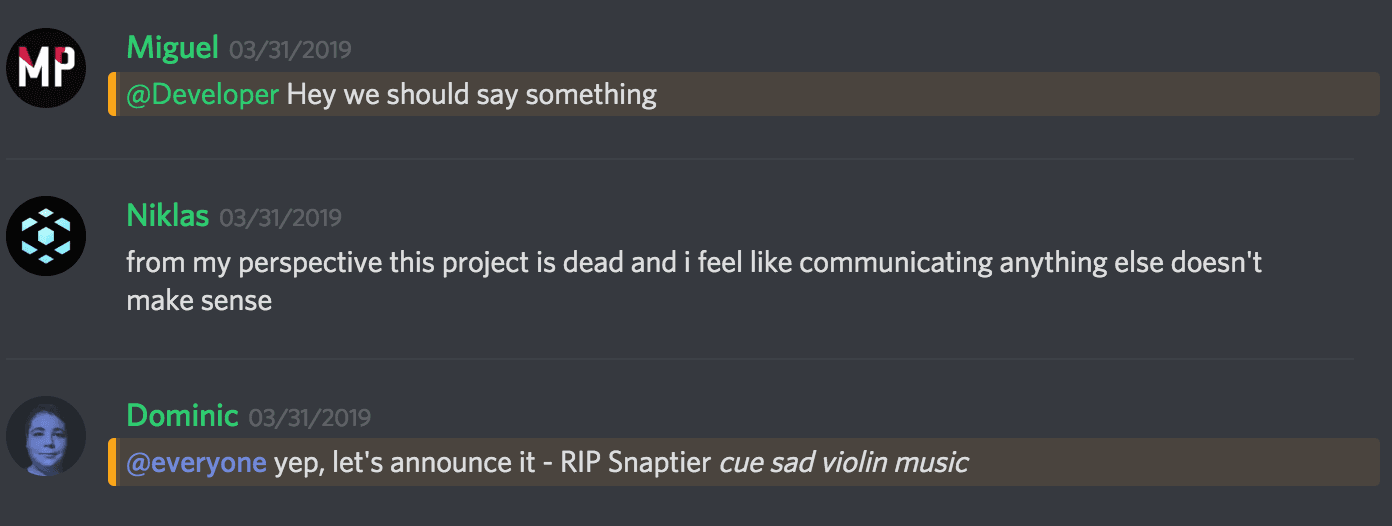Click the "make sense" line of Niklas's message
This screenshot has width=1392, height=526.
click(199, 300)
